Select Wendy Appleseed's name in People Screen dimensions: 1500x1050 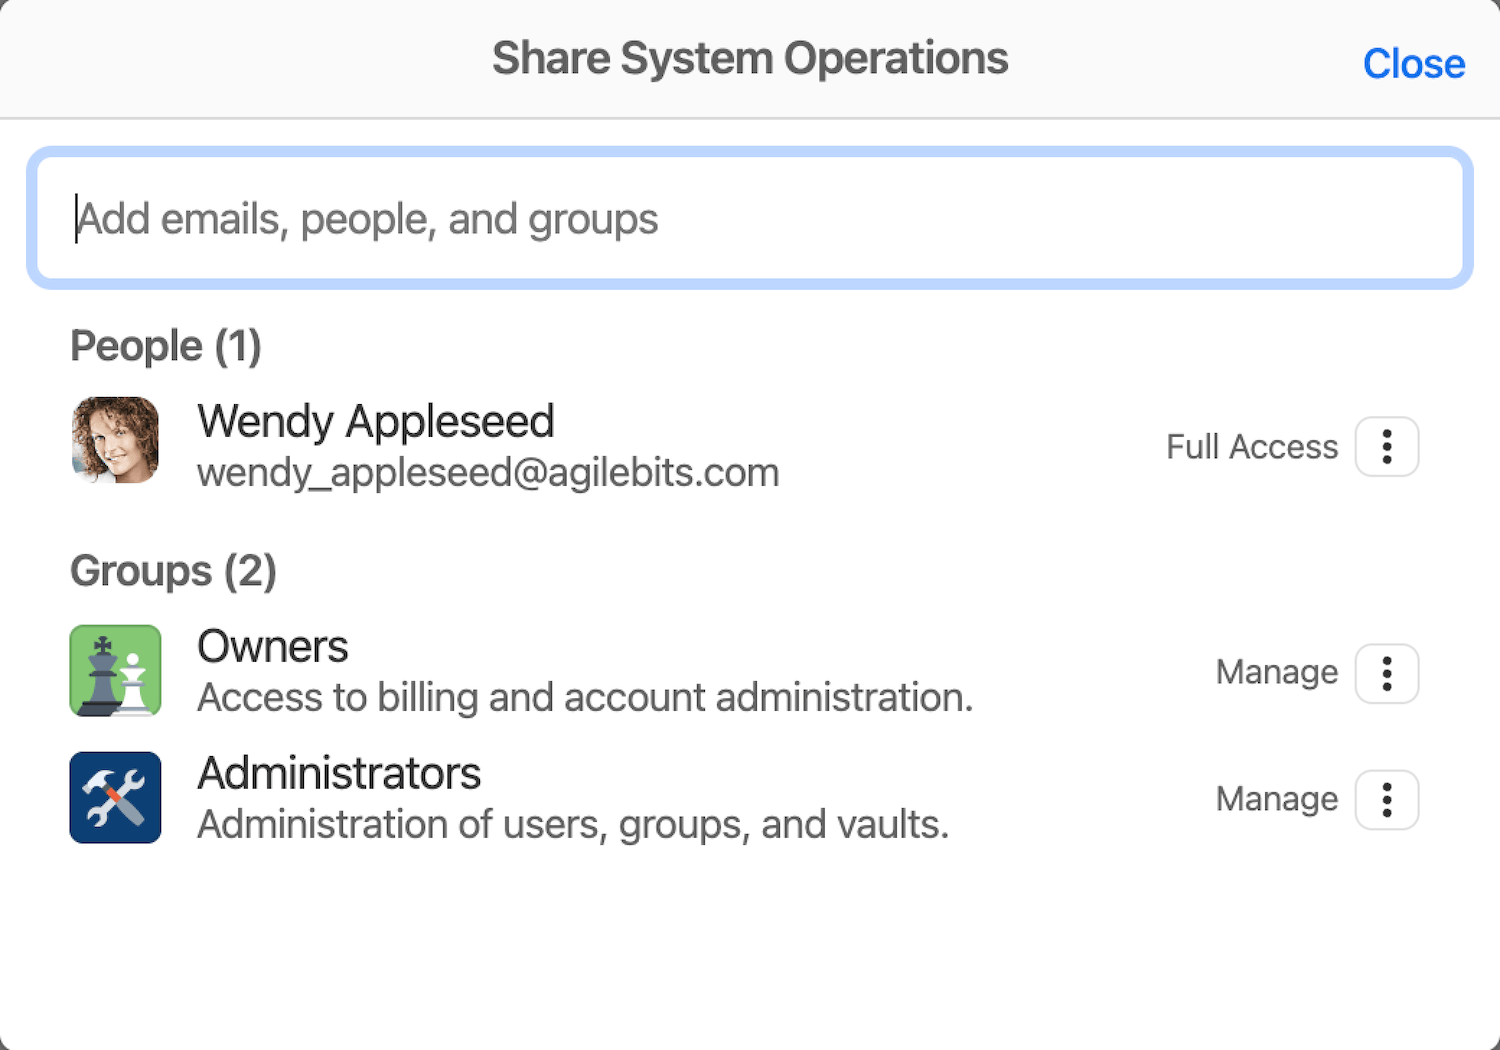pyautogui.click(x=376, y=421)
